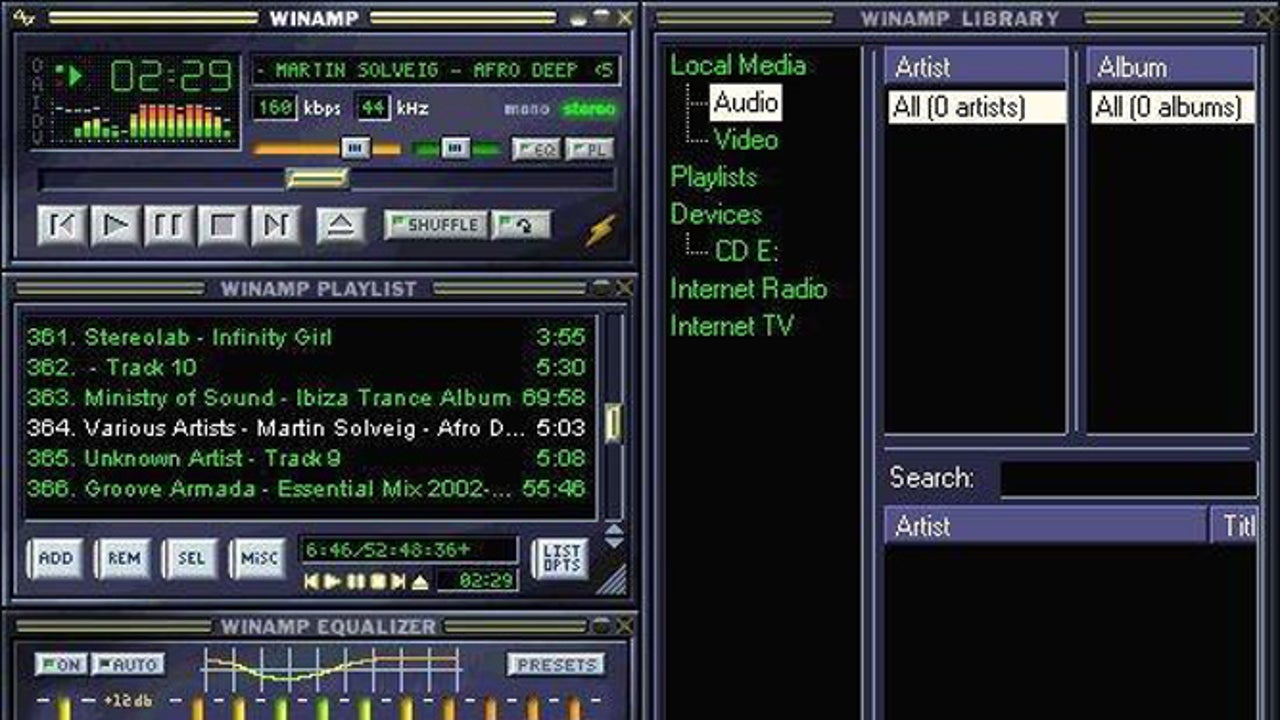Open the Winamp main menu icon in the title bar
Image resolution: width=1280 pixels, height=720 pixels.
23,17
